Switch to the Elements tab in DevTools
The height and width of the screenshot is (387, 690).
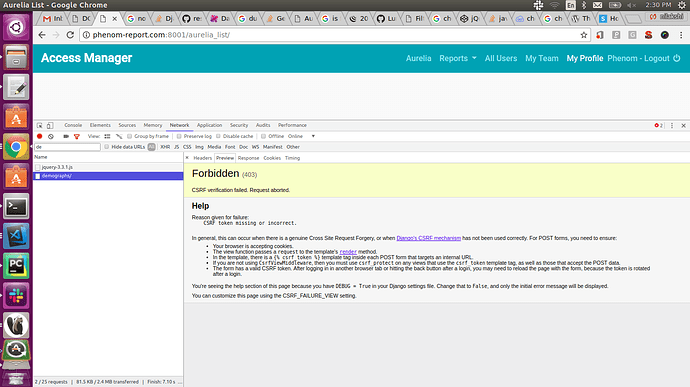(100, 125)
